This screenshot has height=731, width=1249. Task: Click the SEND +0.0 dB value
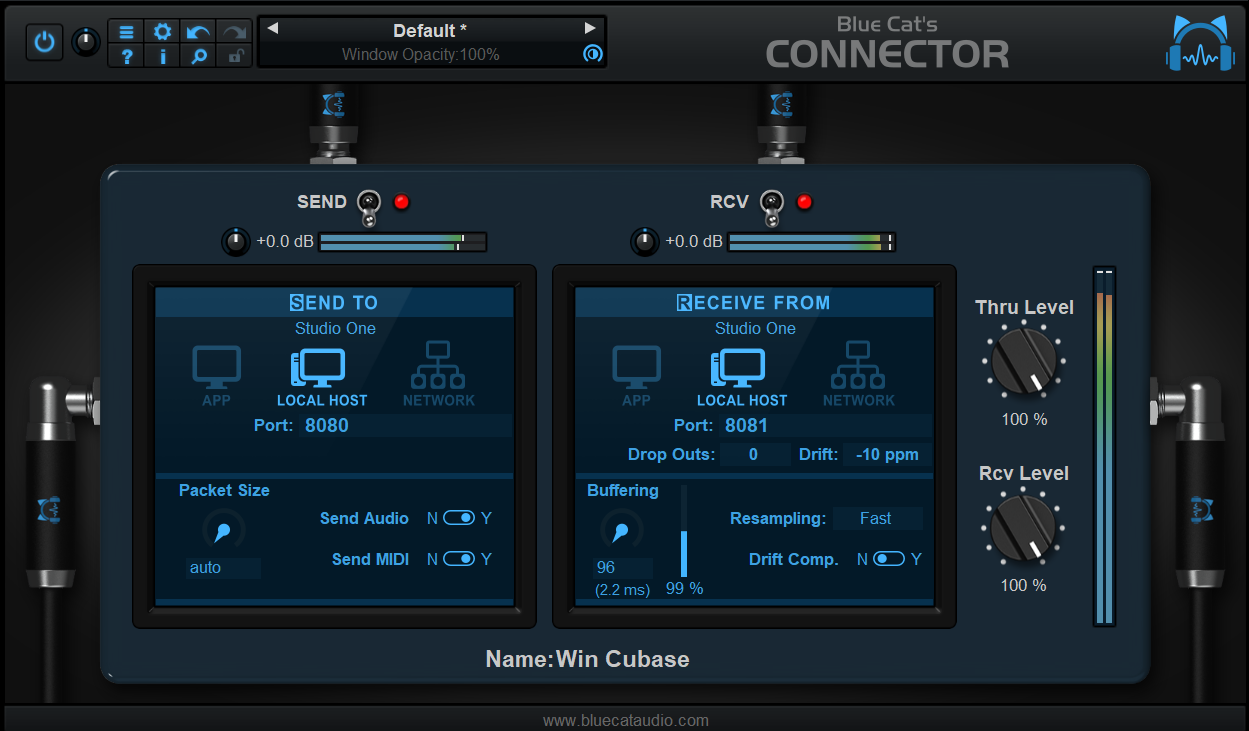[285, 241]
